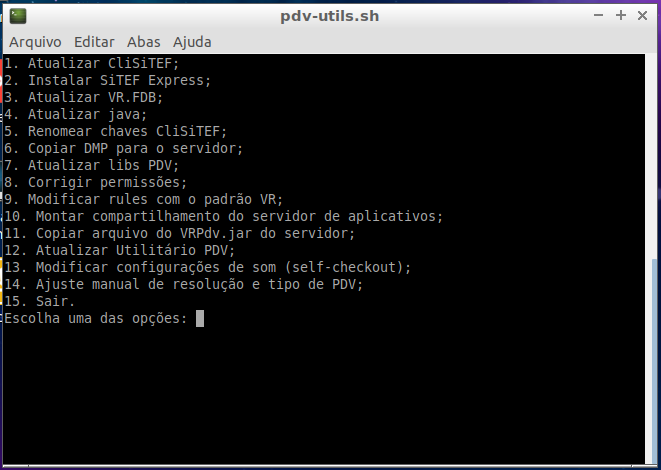Click the 'Copiar DMP para o servidor' line
Image resolution: width=661 pixels, height=470 pixels.
tap(123, 149)
